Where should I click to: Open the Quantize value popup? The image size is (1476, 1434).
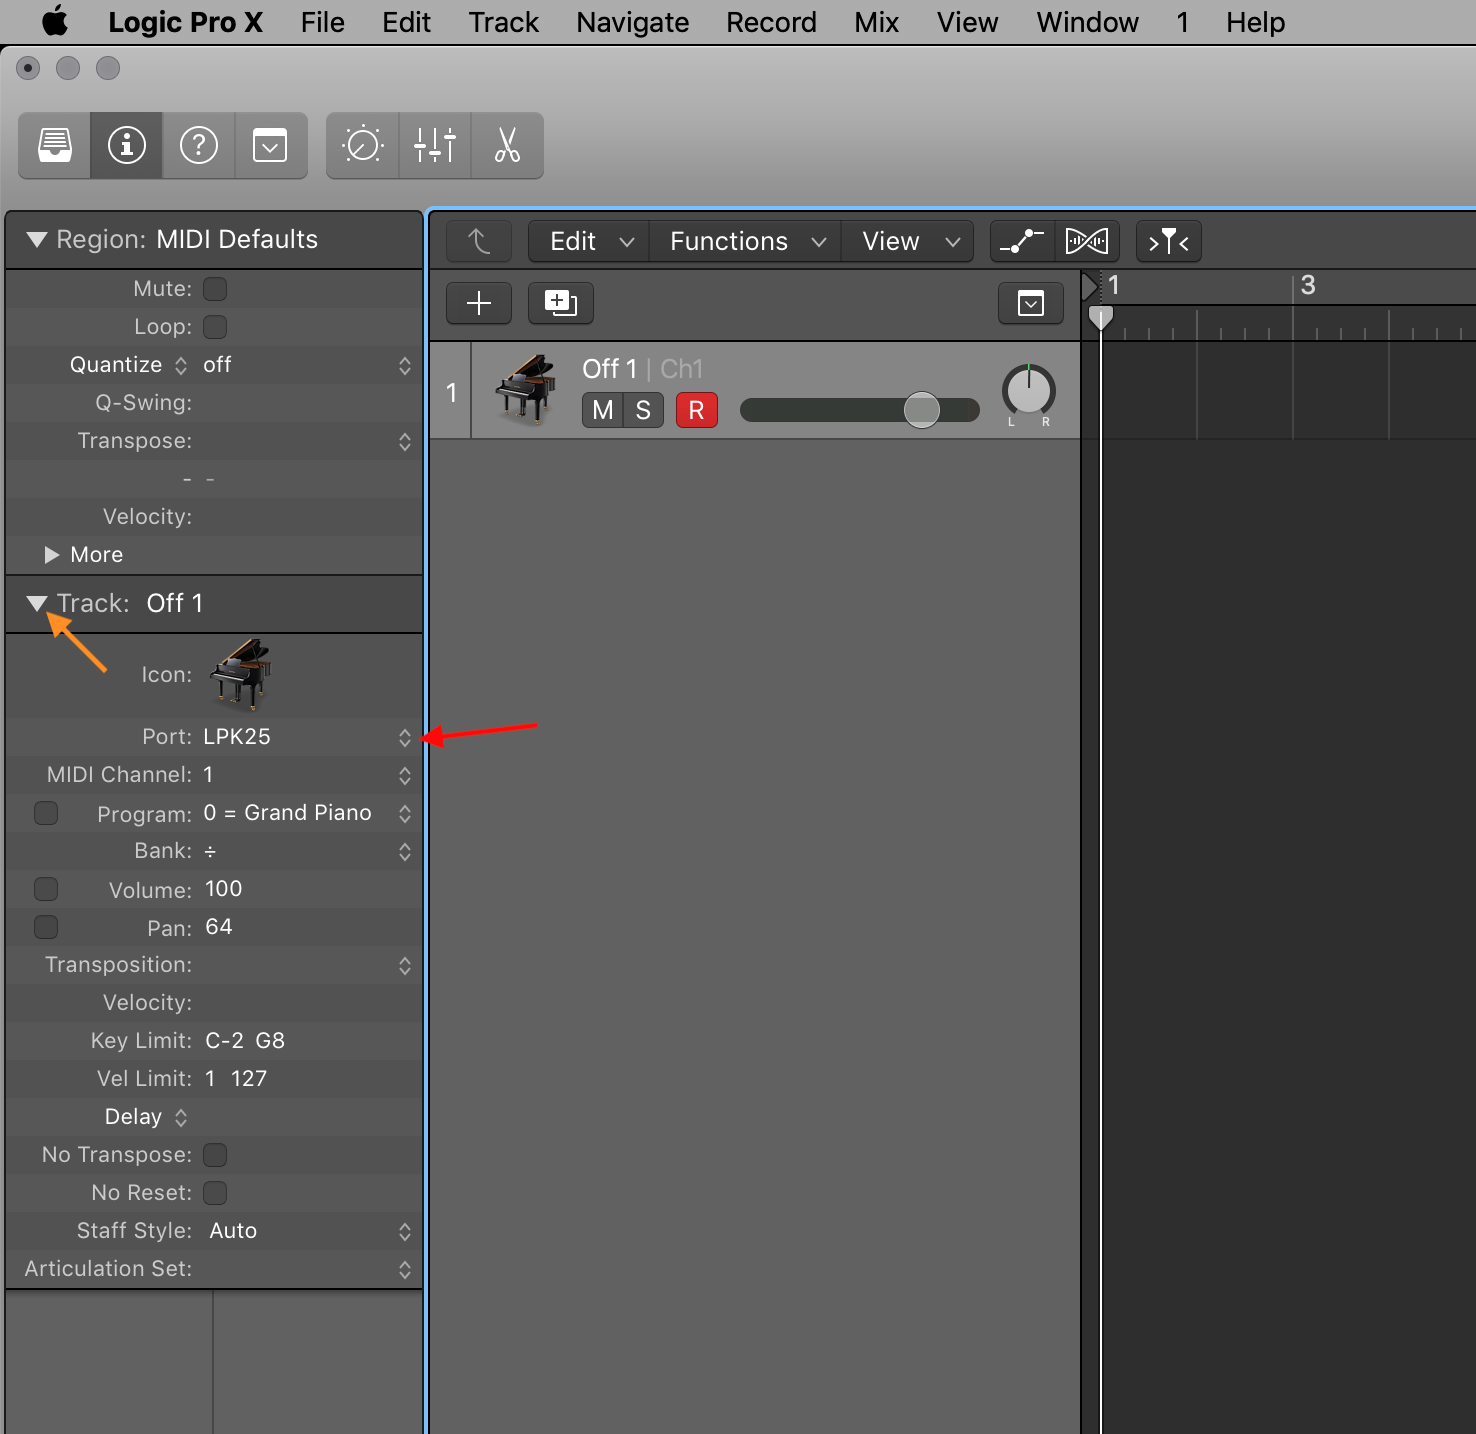308,365
